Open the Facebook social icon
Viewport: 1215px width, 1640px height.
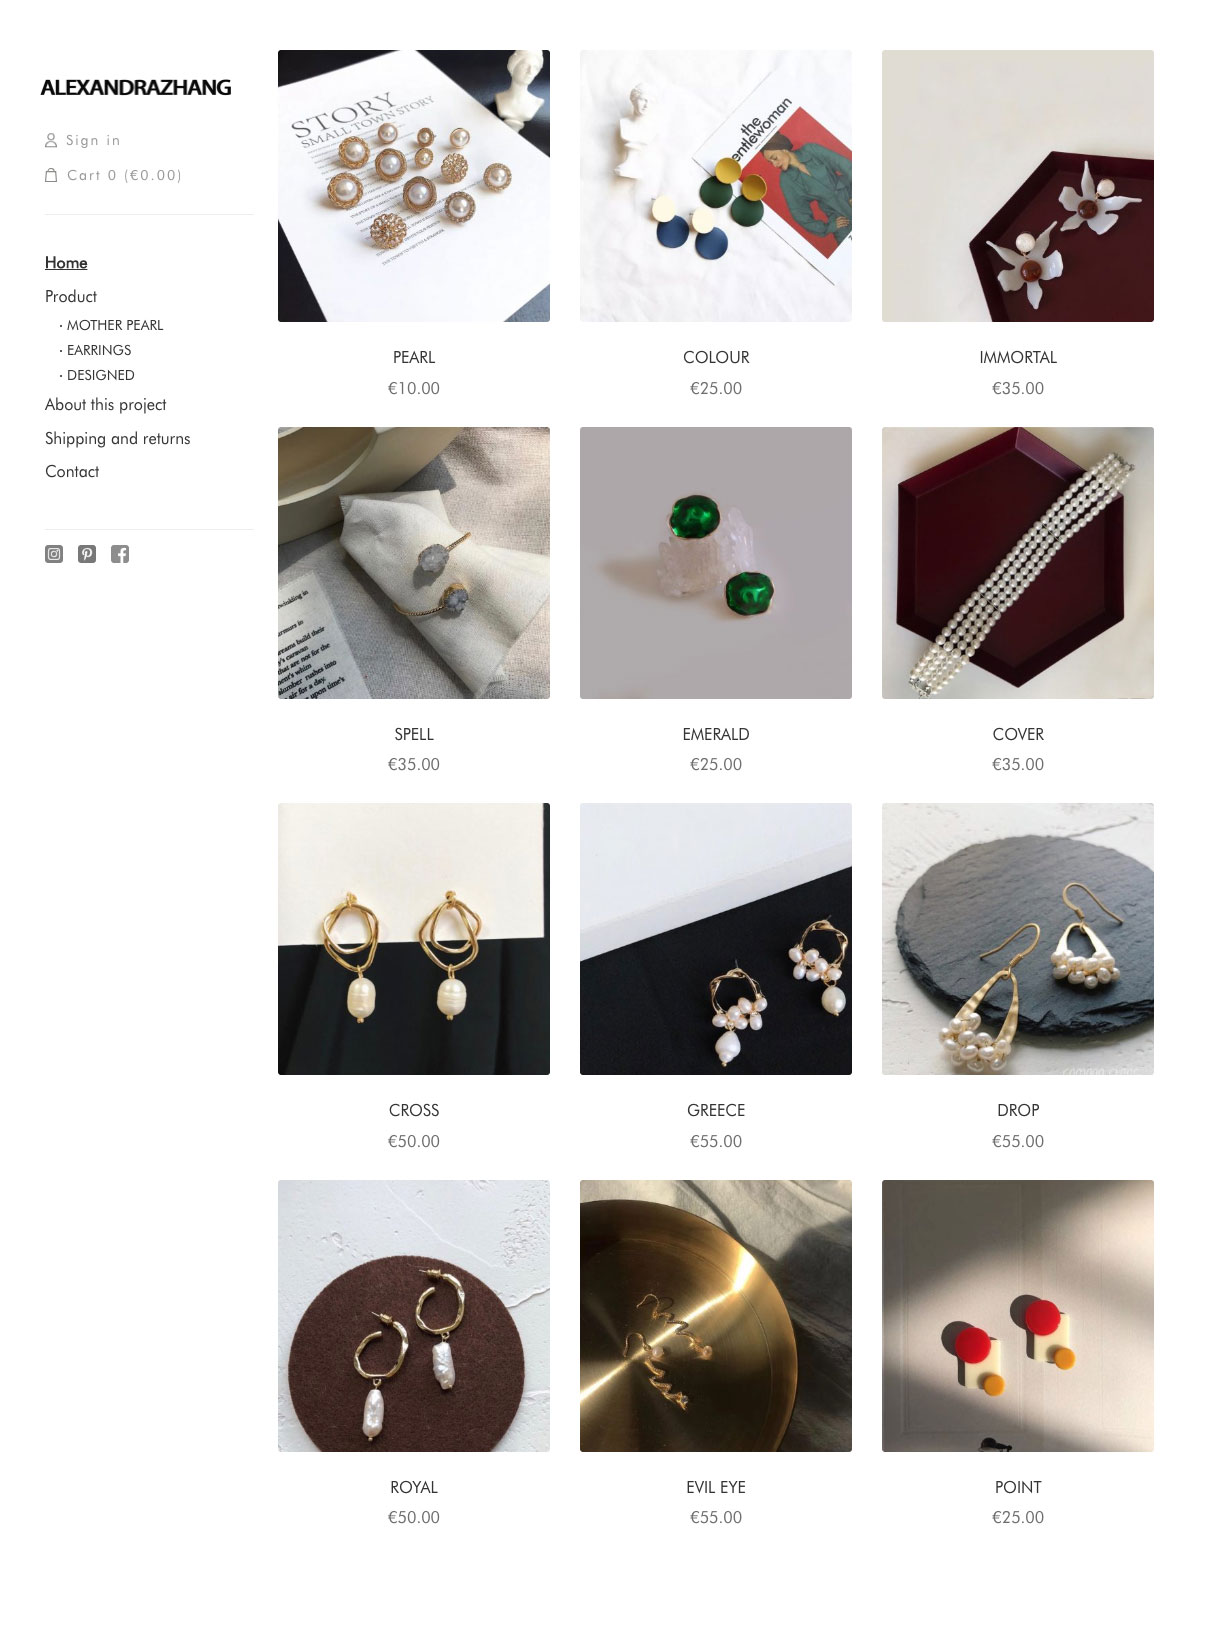[120, 554]
